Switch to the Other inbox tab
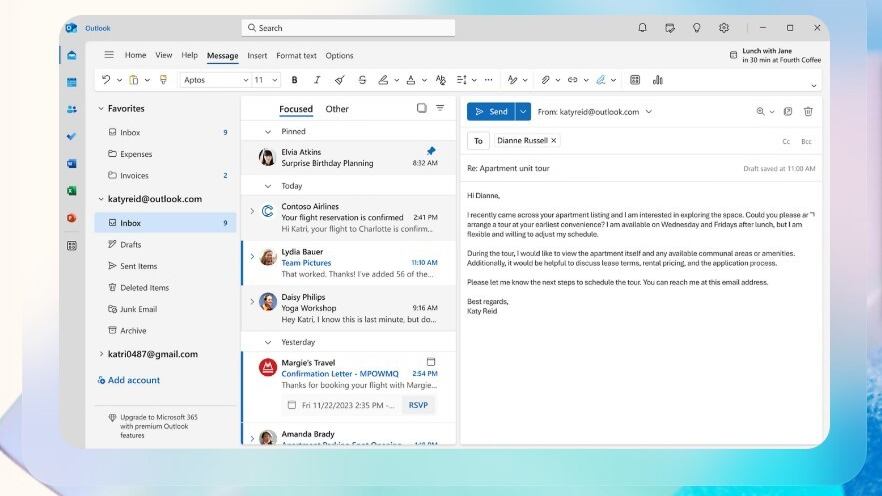This screenshot has width=882, height=496. tap(337, 109)
